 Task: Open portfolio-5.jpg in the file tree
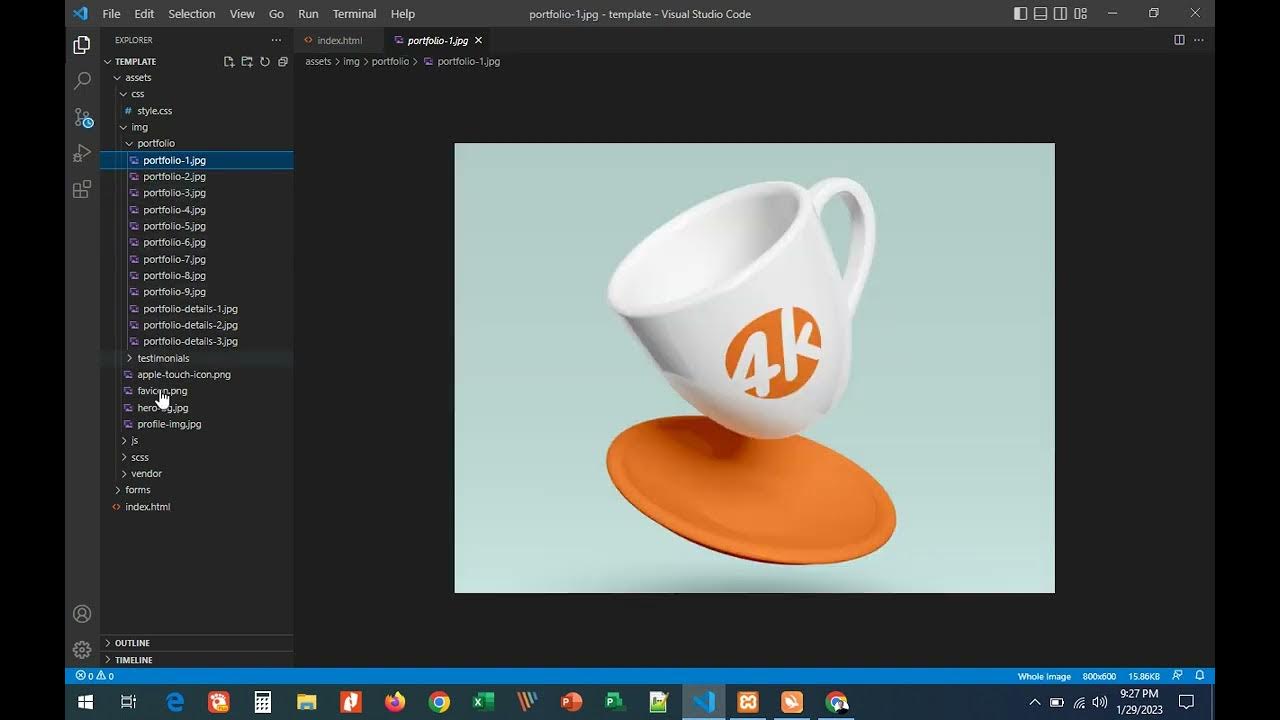[174, 226]
